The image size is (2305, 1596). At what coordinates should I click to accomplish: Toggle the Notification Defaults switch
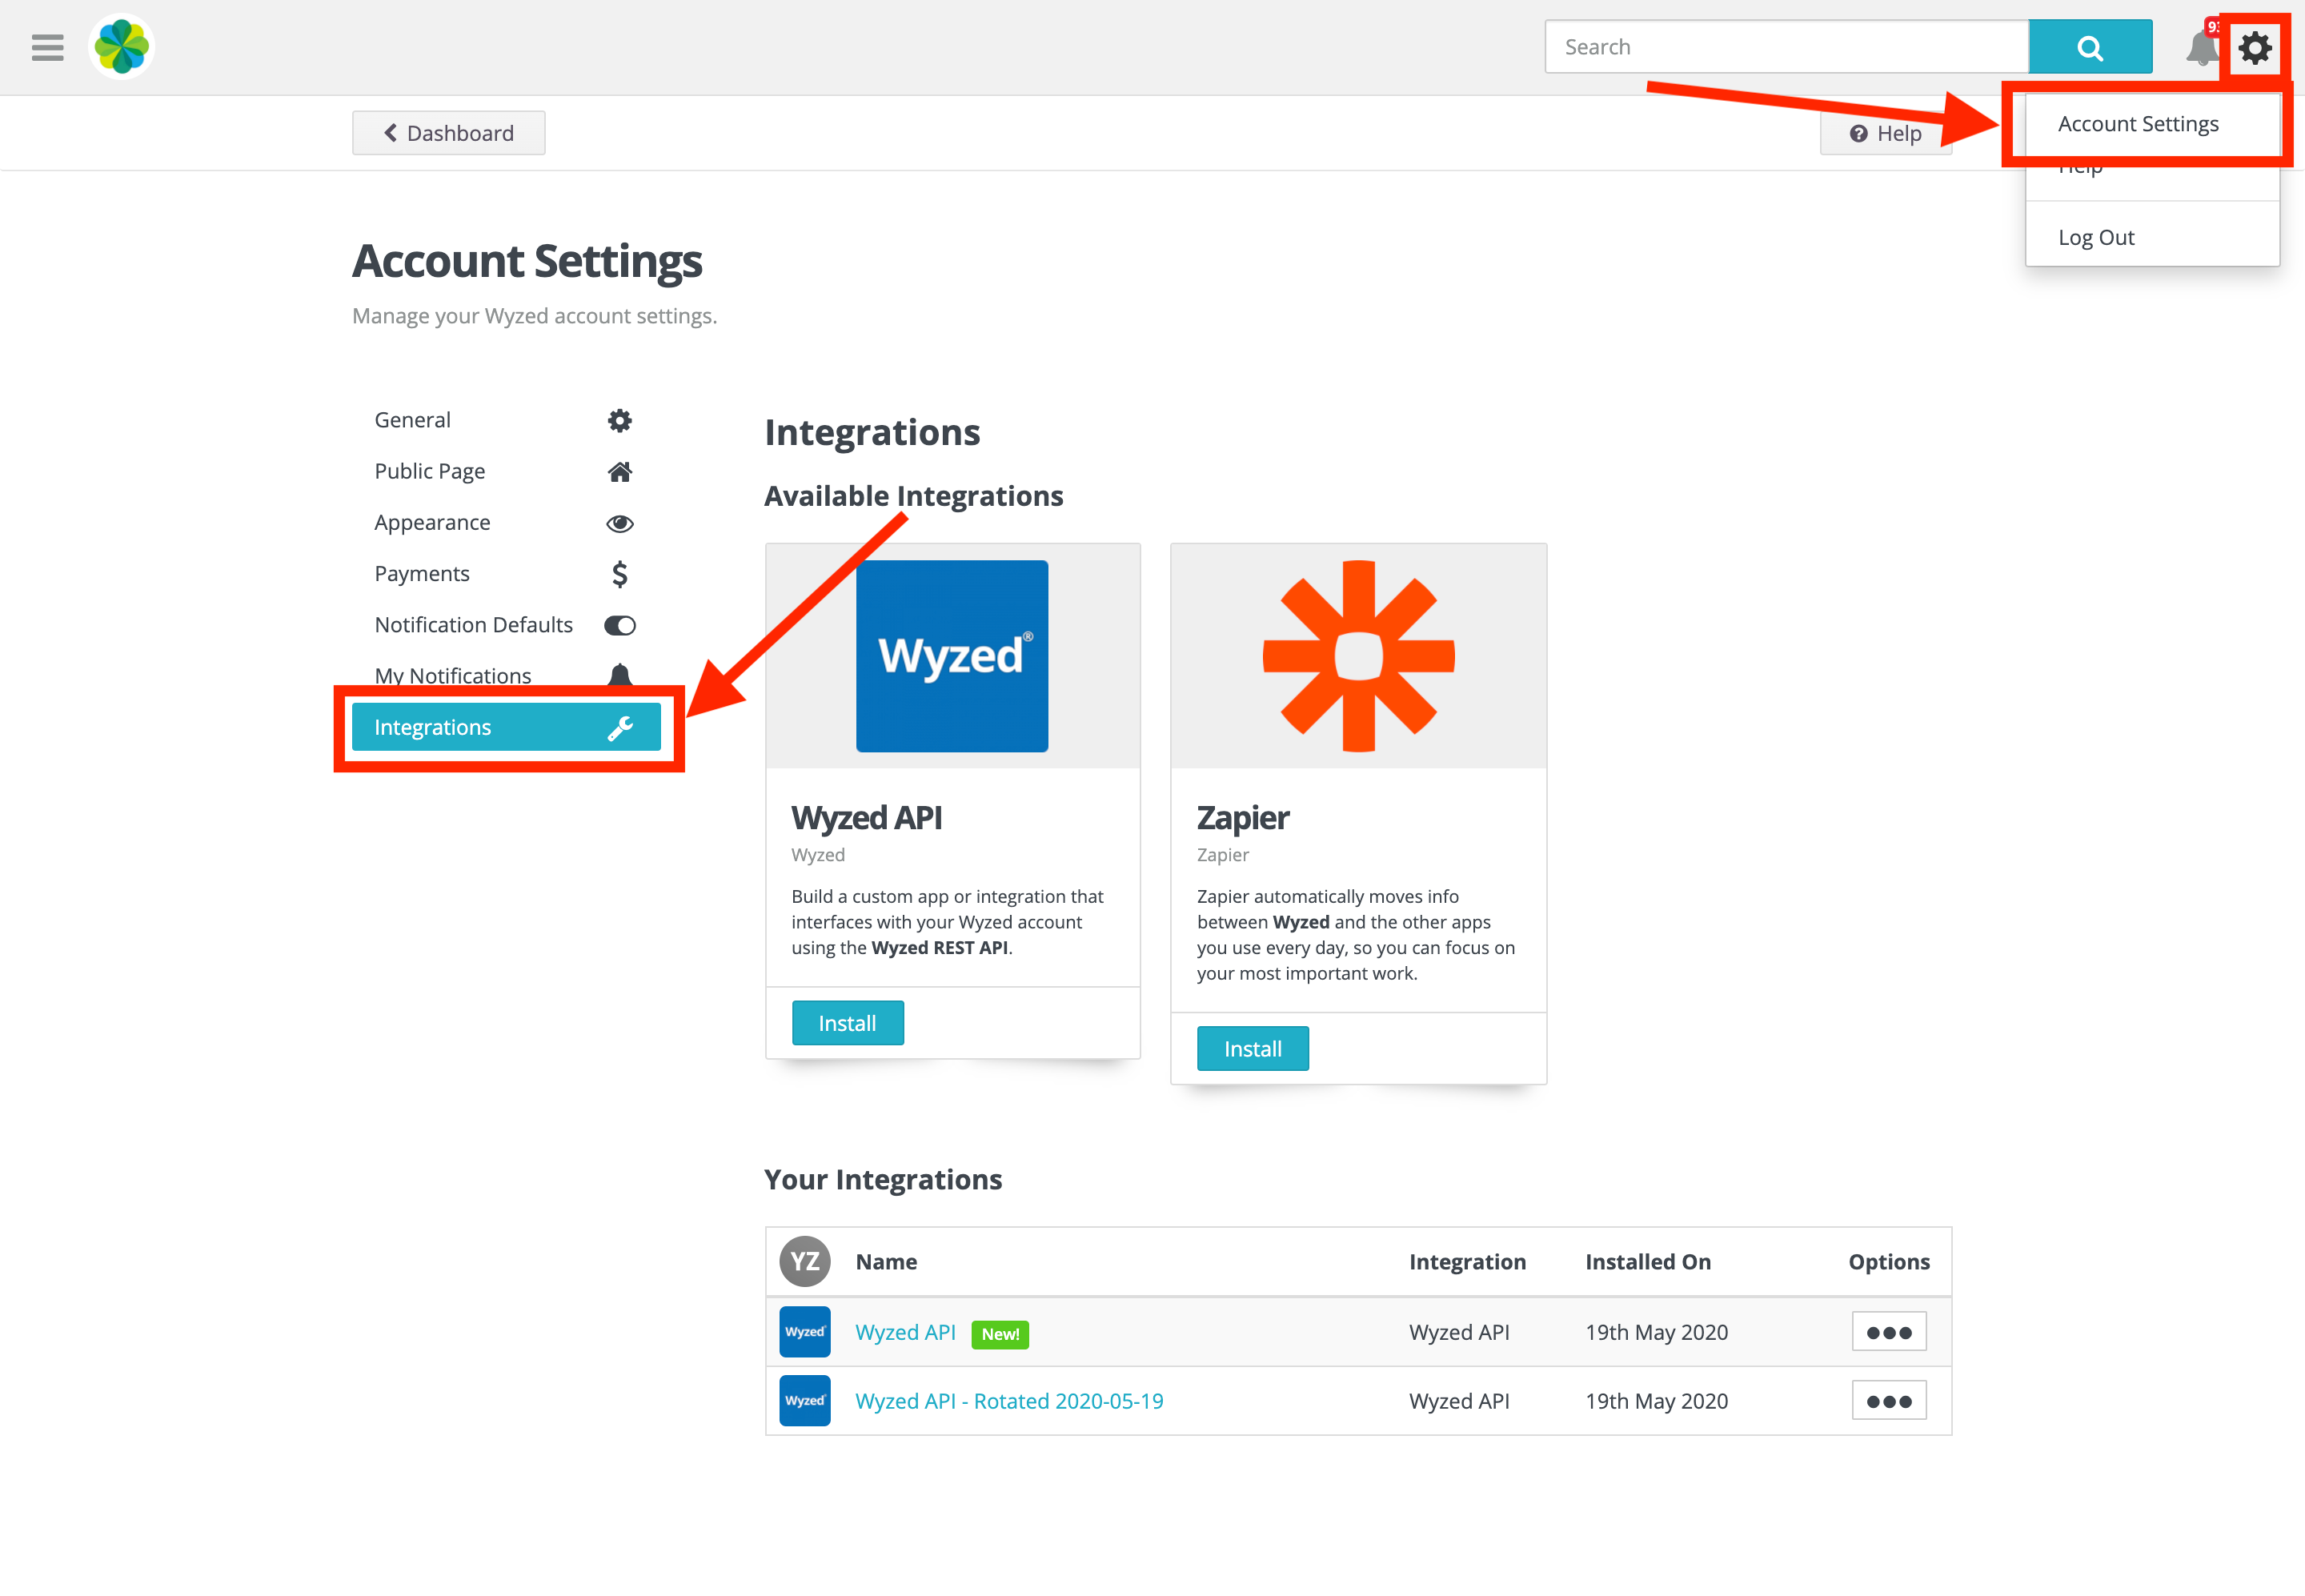pyautogui.click(x=619, y=624)
